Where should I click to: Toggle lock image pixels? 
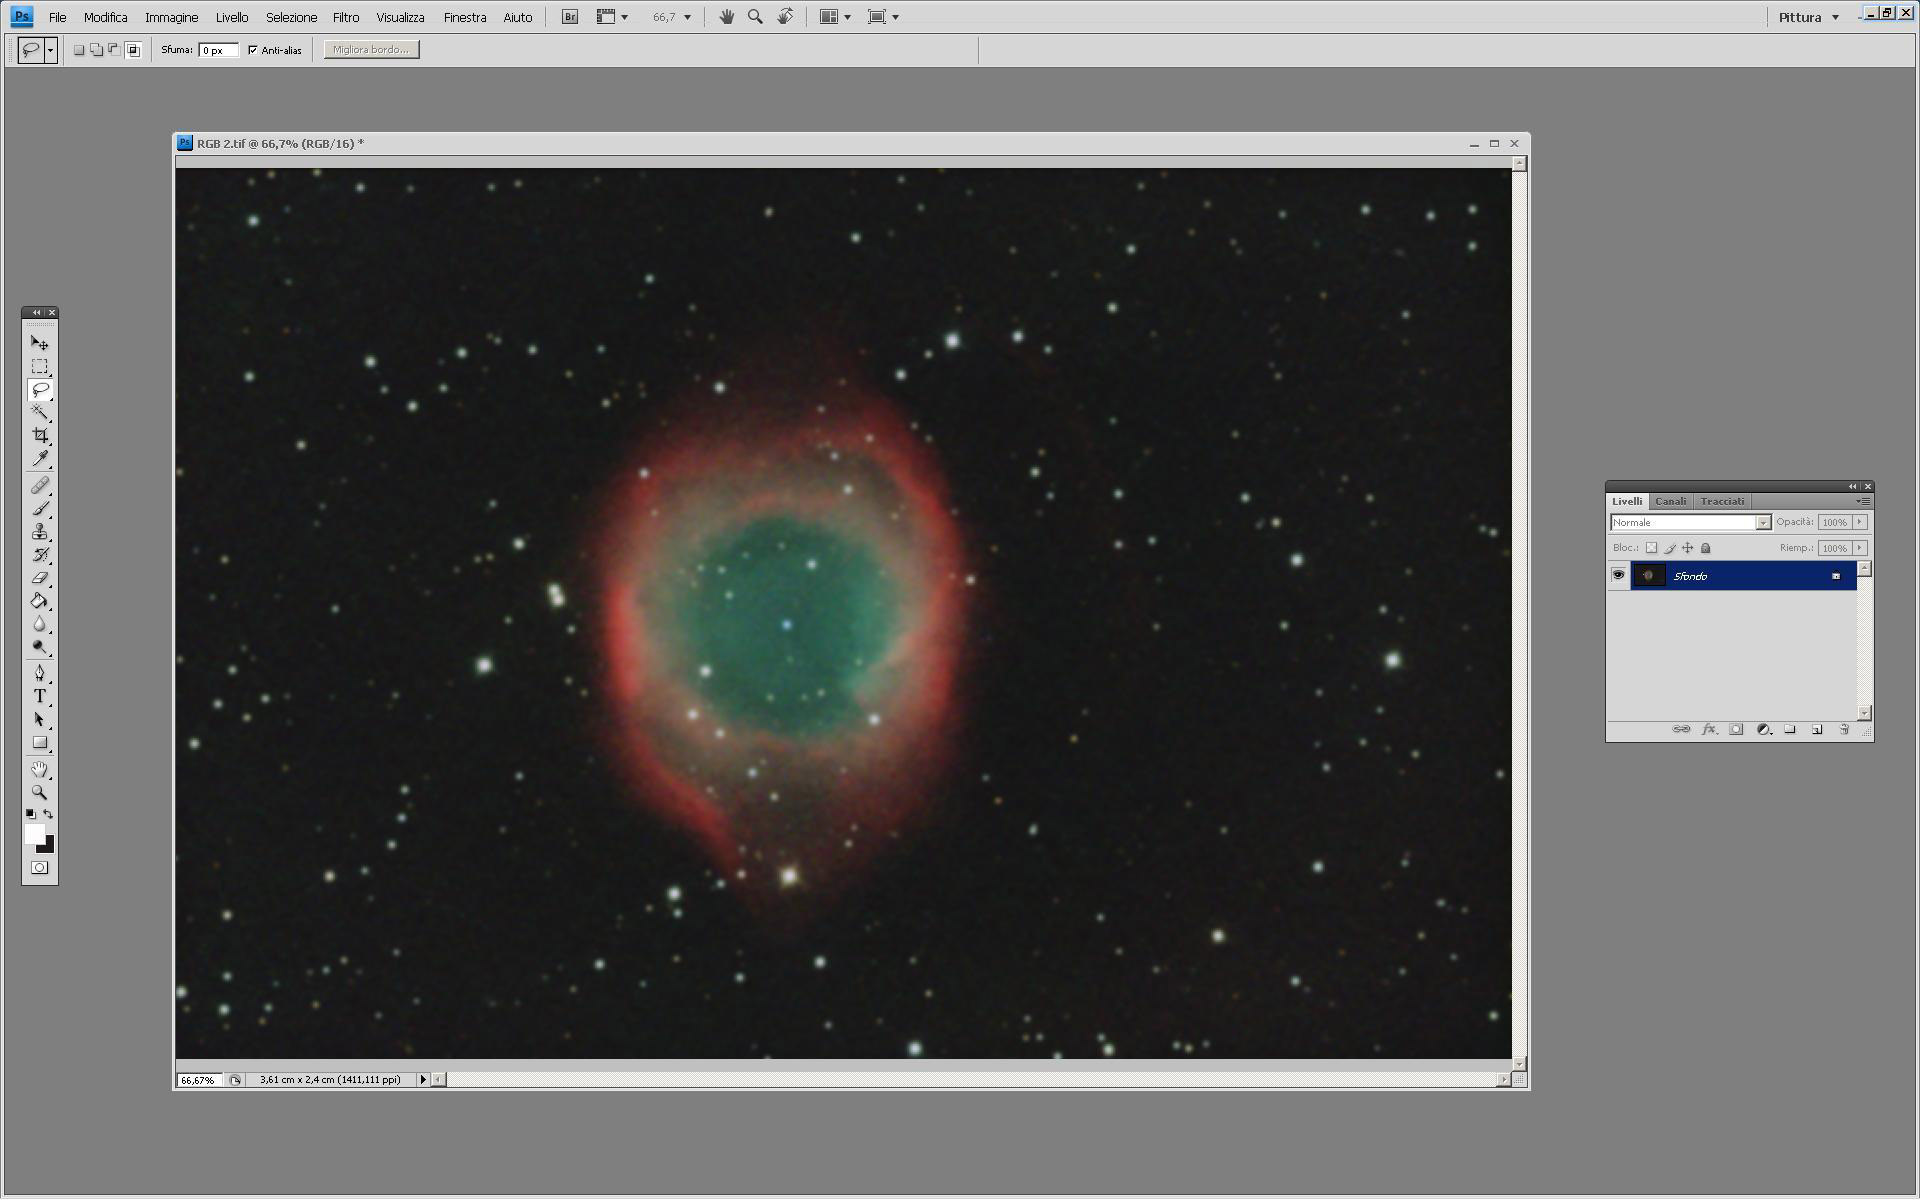click(1669, 548)
